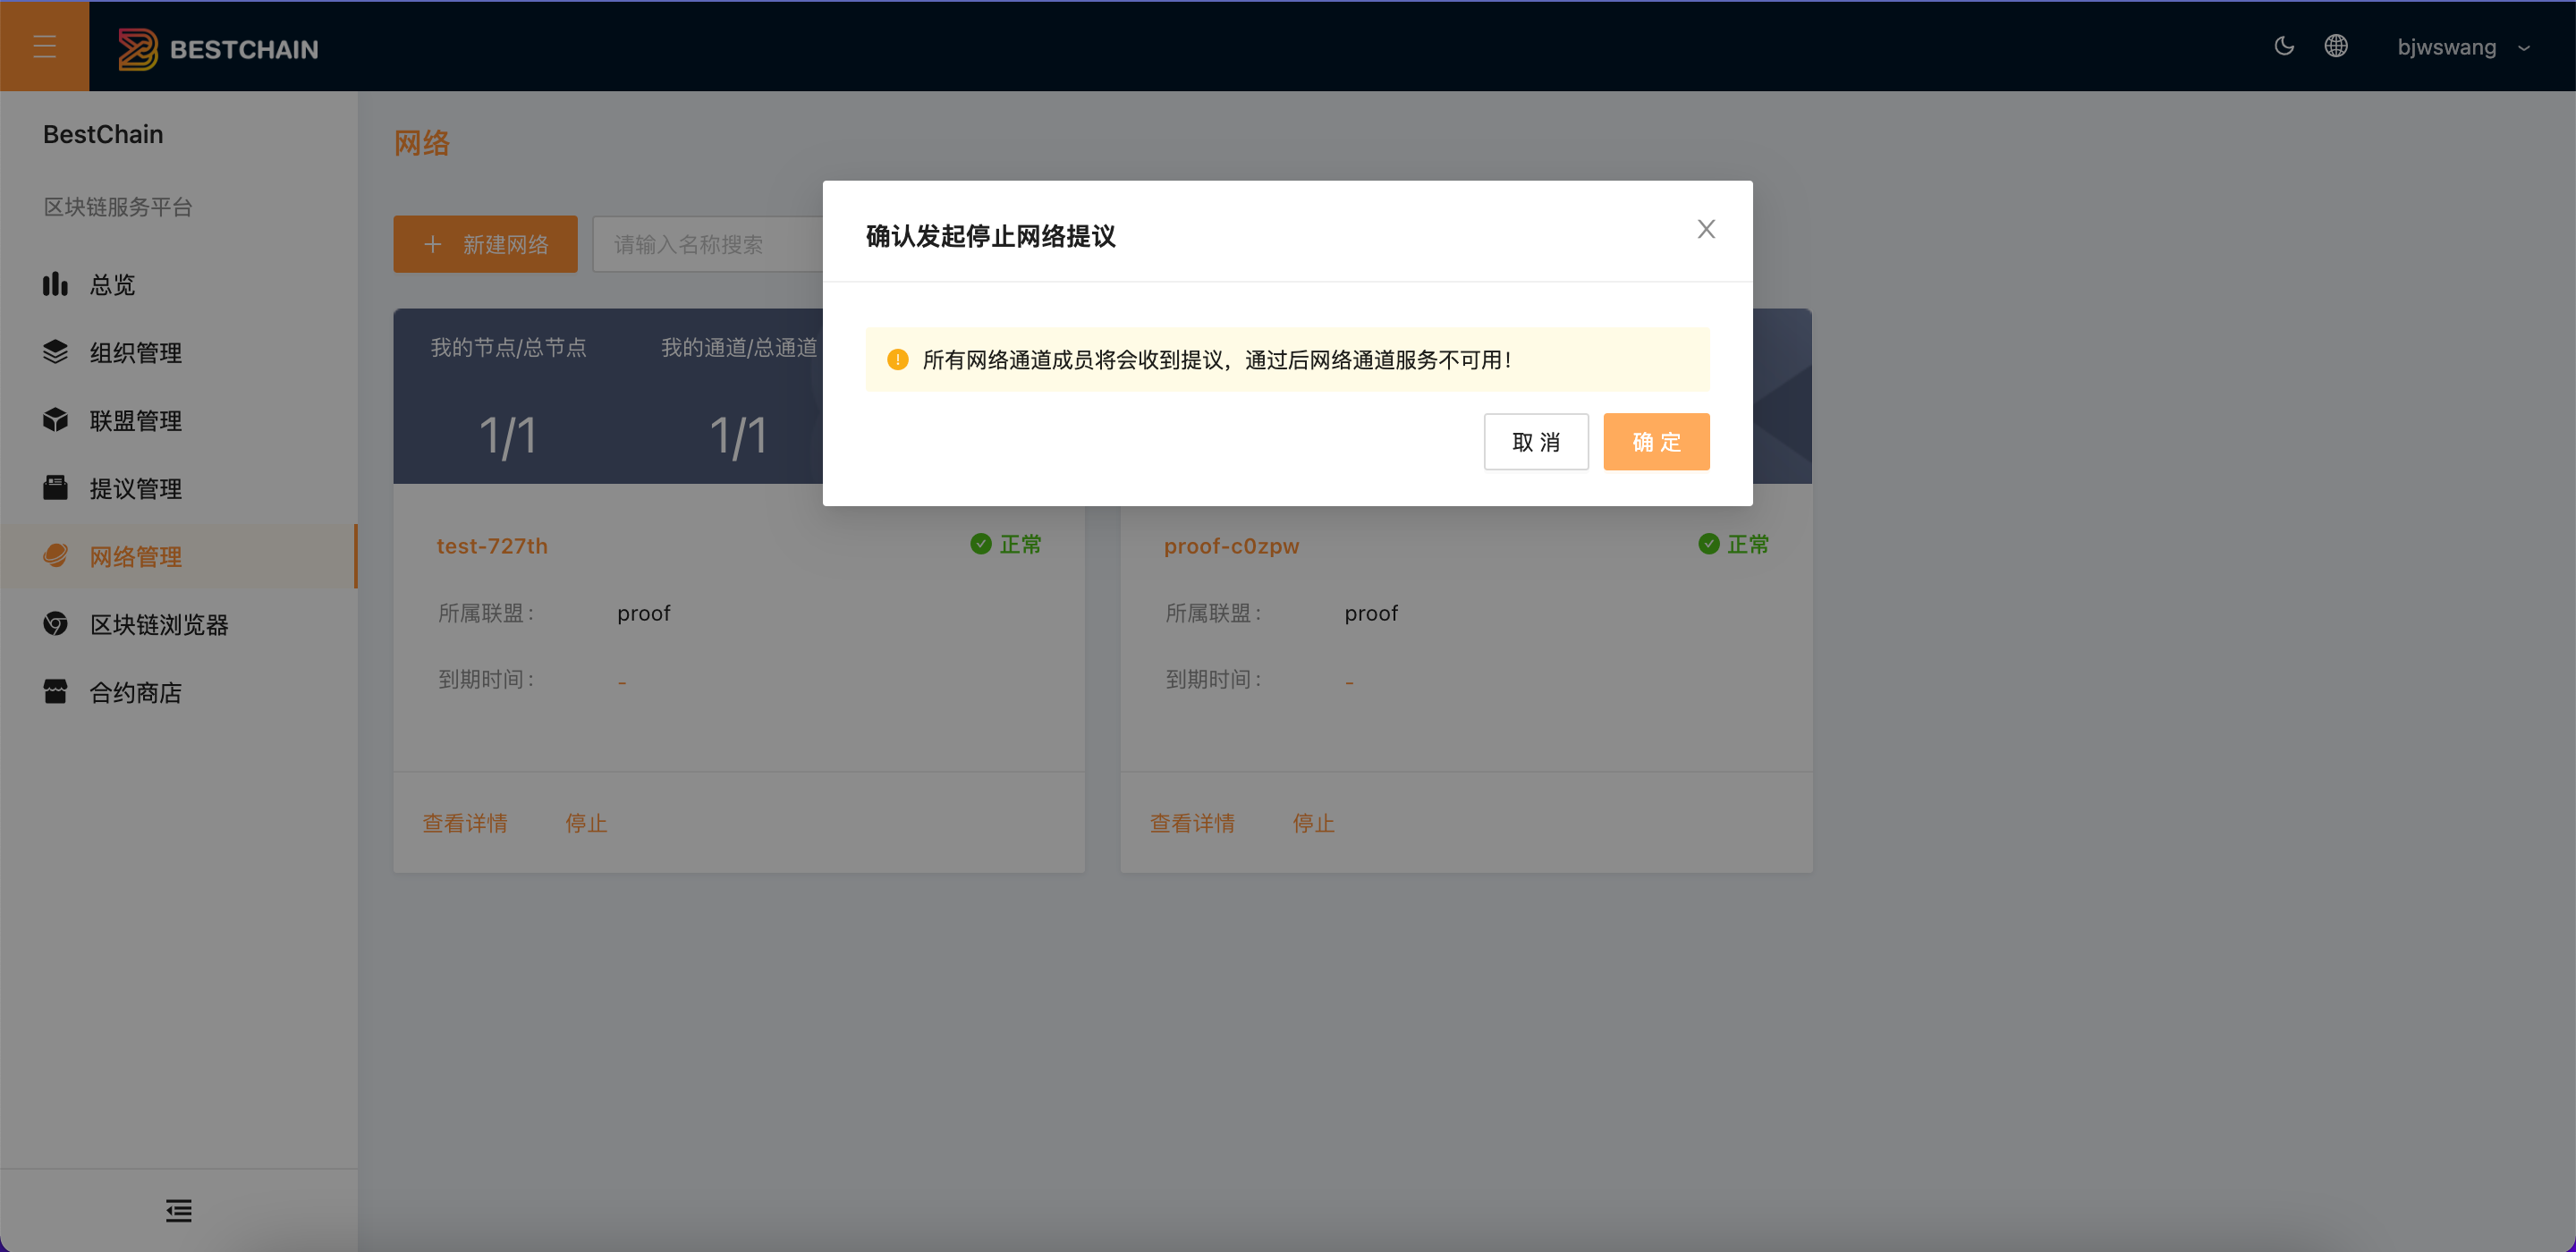Screen dimensions: 2576x1252
Task: Click the 区块链浏览器 chrome icon
Action: click(x=55, y=624)
